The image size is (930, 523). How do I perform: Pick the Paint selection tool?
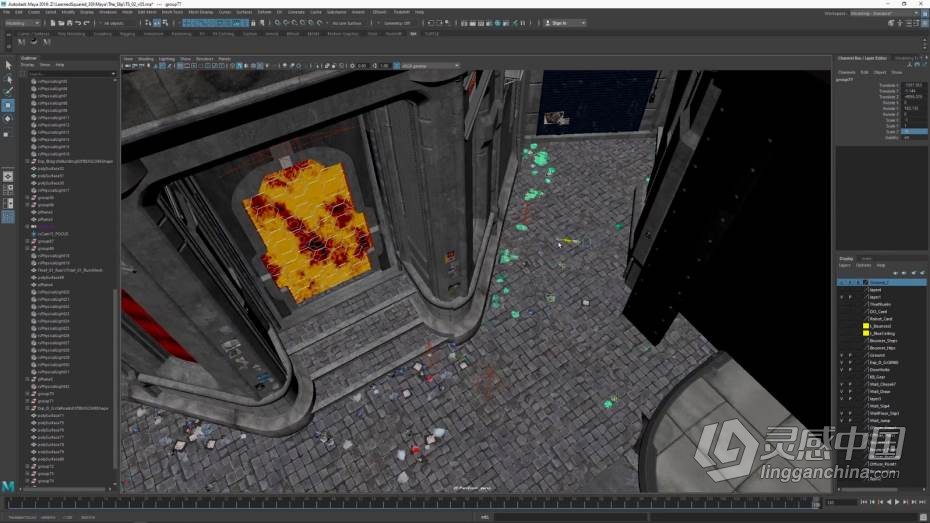point(8,91)
